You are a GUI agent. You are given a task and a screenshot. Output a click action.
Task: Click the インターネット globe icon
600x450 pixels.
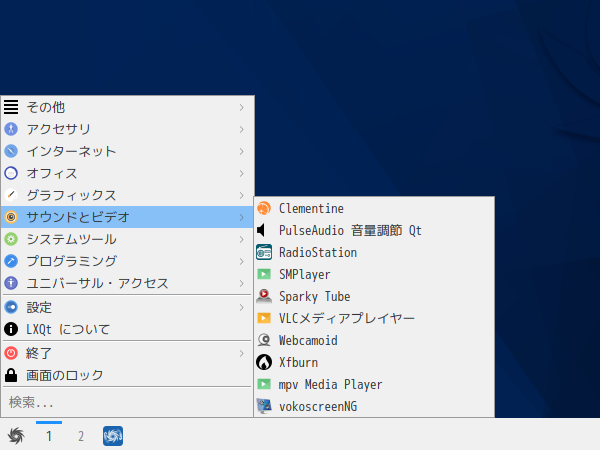click(11, 151)
